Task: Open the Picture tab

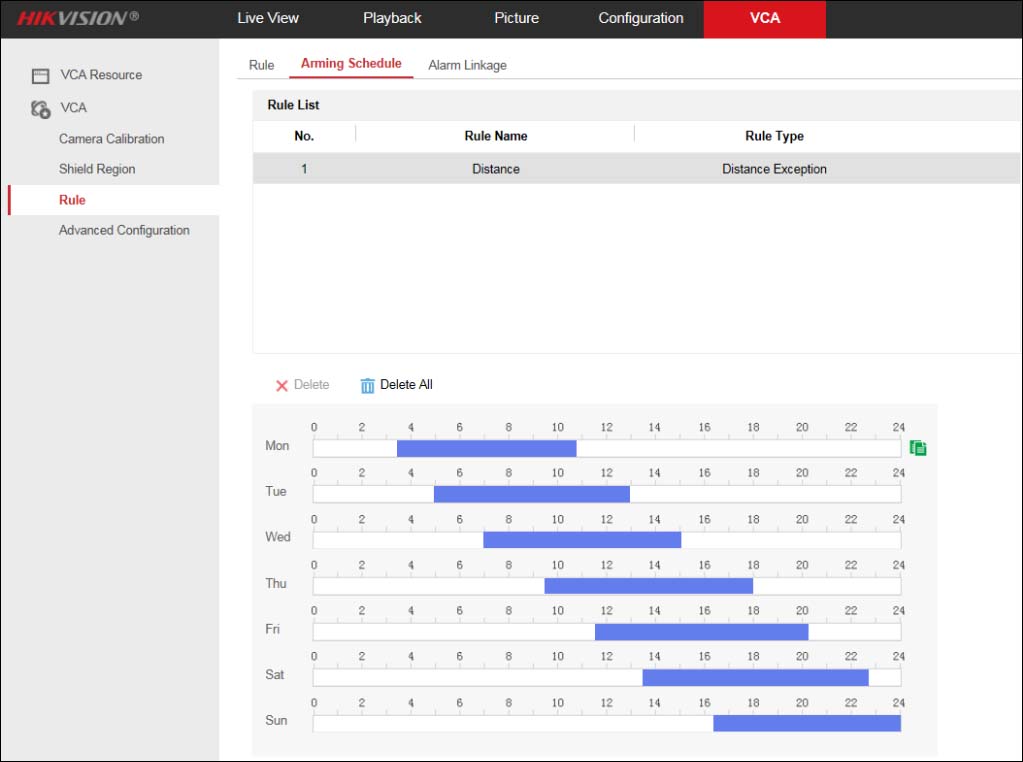Action: 515,18
